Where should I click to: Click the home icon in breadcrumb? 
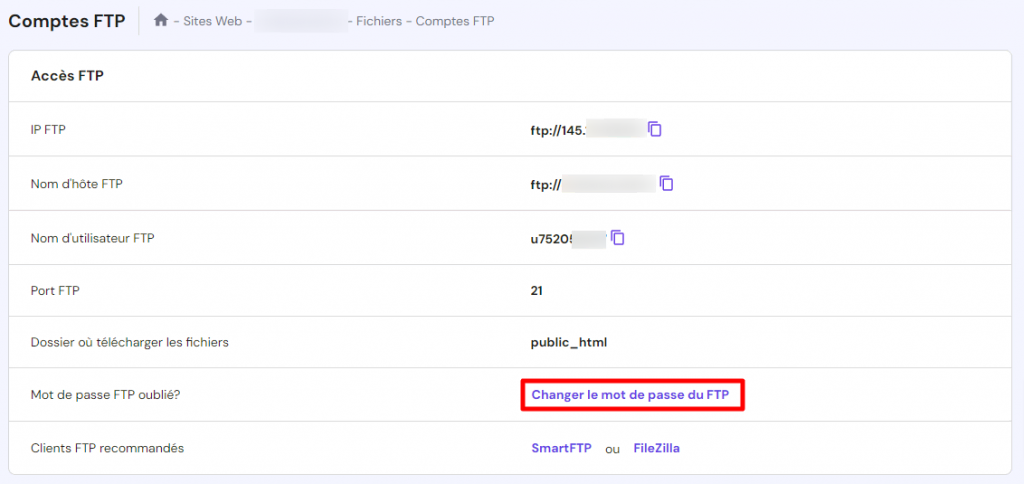click(161, 20)
